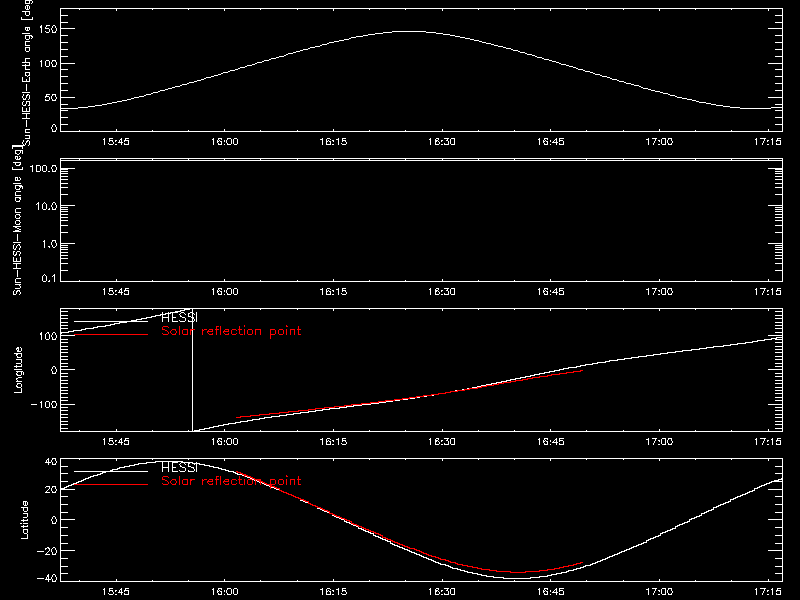The height and width of the screenshot is (600, 800).
Task: Click the vertical wrap line in Longitude plot
Action: [x=192, y=370]
